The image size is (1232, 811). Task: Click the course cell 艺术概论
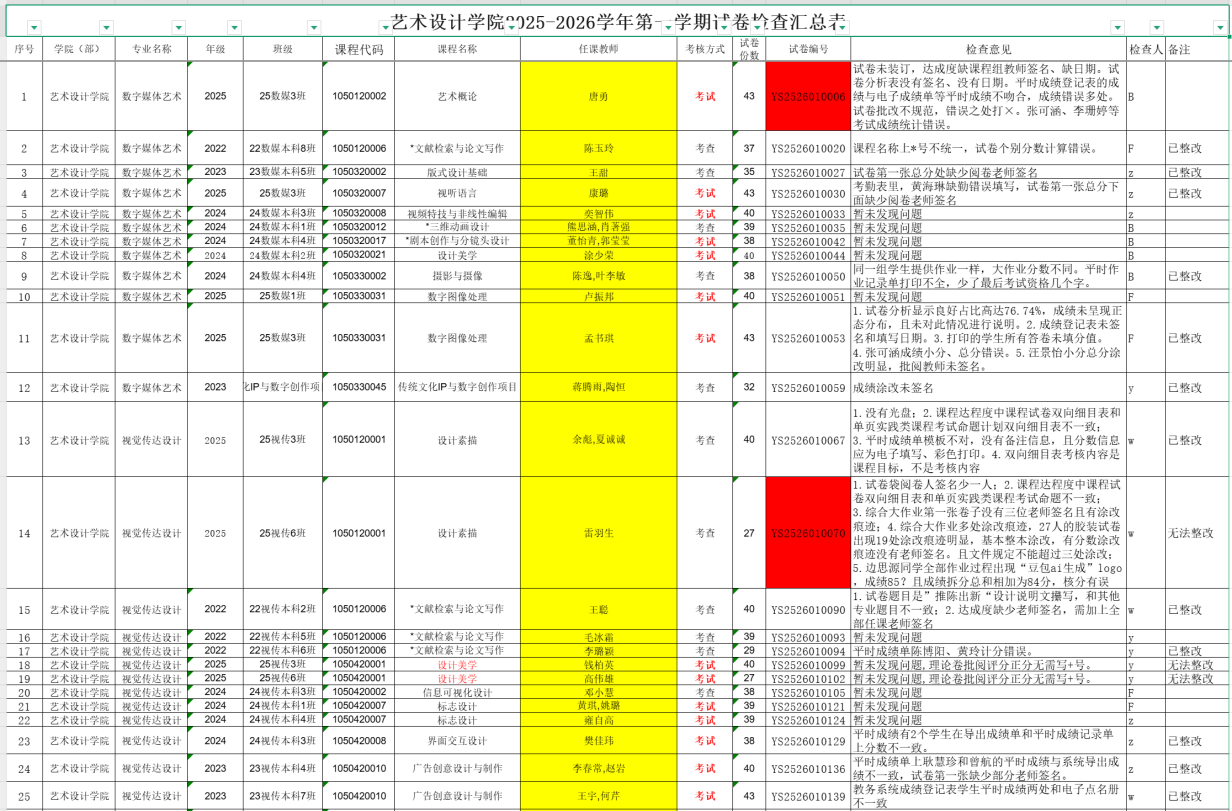tap(457, 97)
